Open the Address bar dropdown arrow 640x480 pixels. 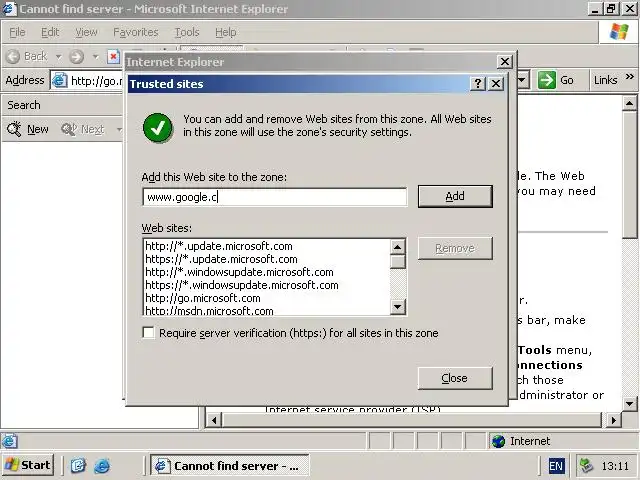(523, 80)
